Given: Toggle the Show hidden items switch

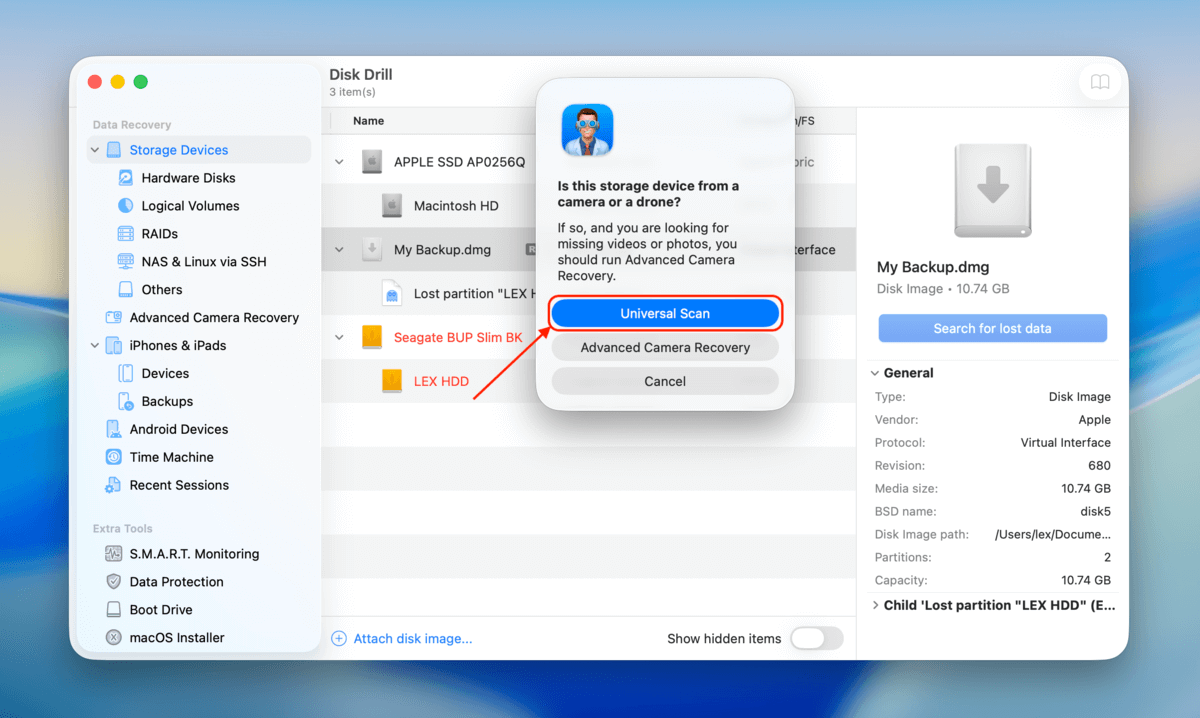Looking at the screenshot, I should (816, 638).
